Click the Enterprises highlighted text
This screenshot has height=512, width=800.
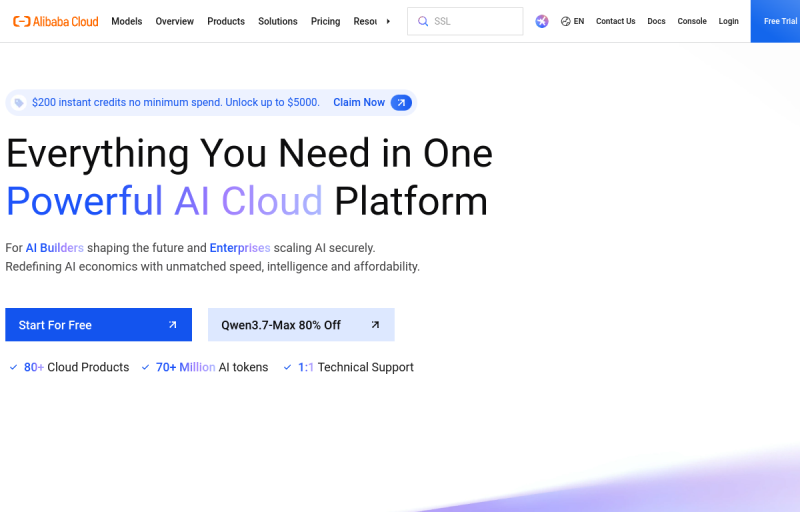click(240, 248)
